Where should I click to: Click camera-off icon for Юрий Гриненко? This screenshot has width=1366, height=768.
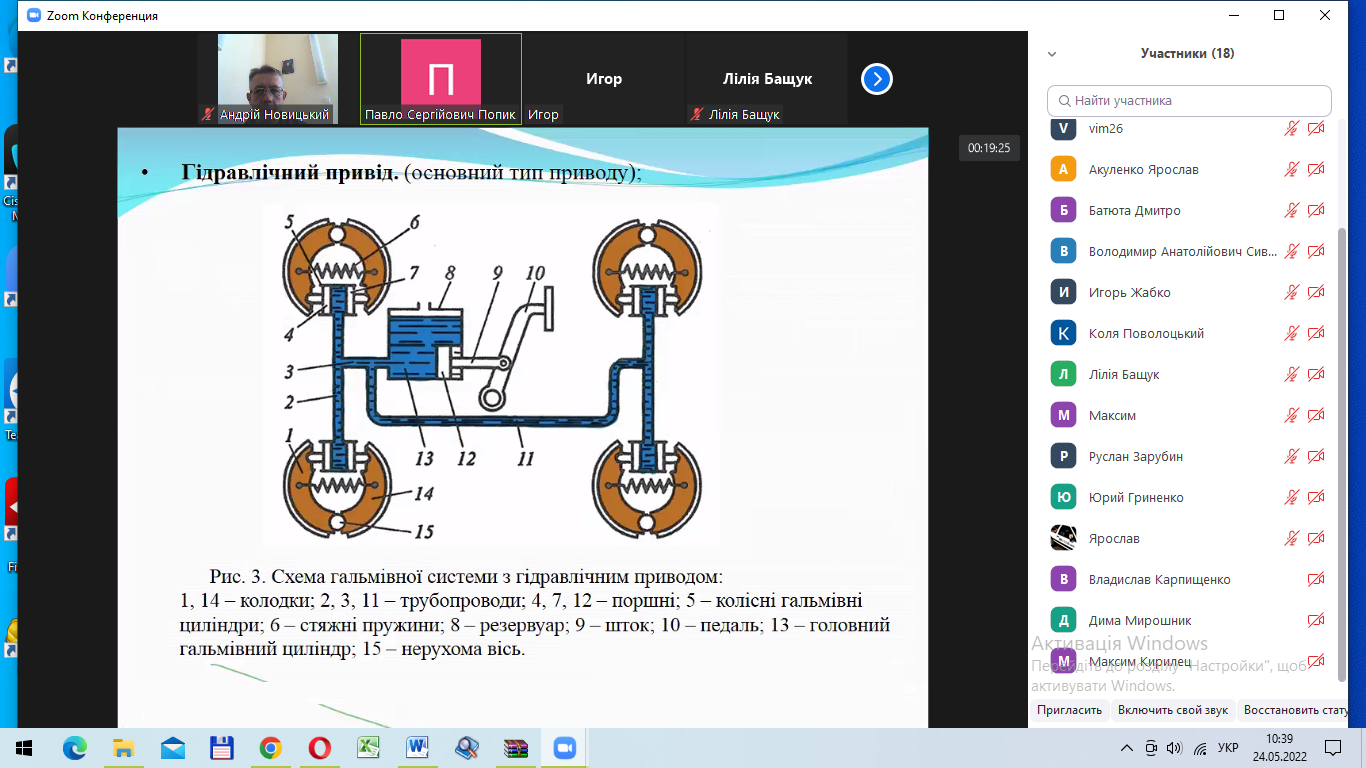tap(1316, 497)
